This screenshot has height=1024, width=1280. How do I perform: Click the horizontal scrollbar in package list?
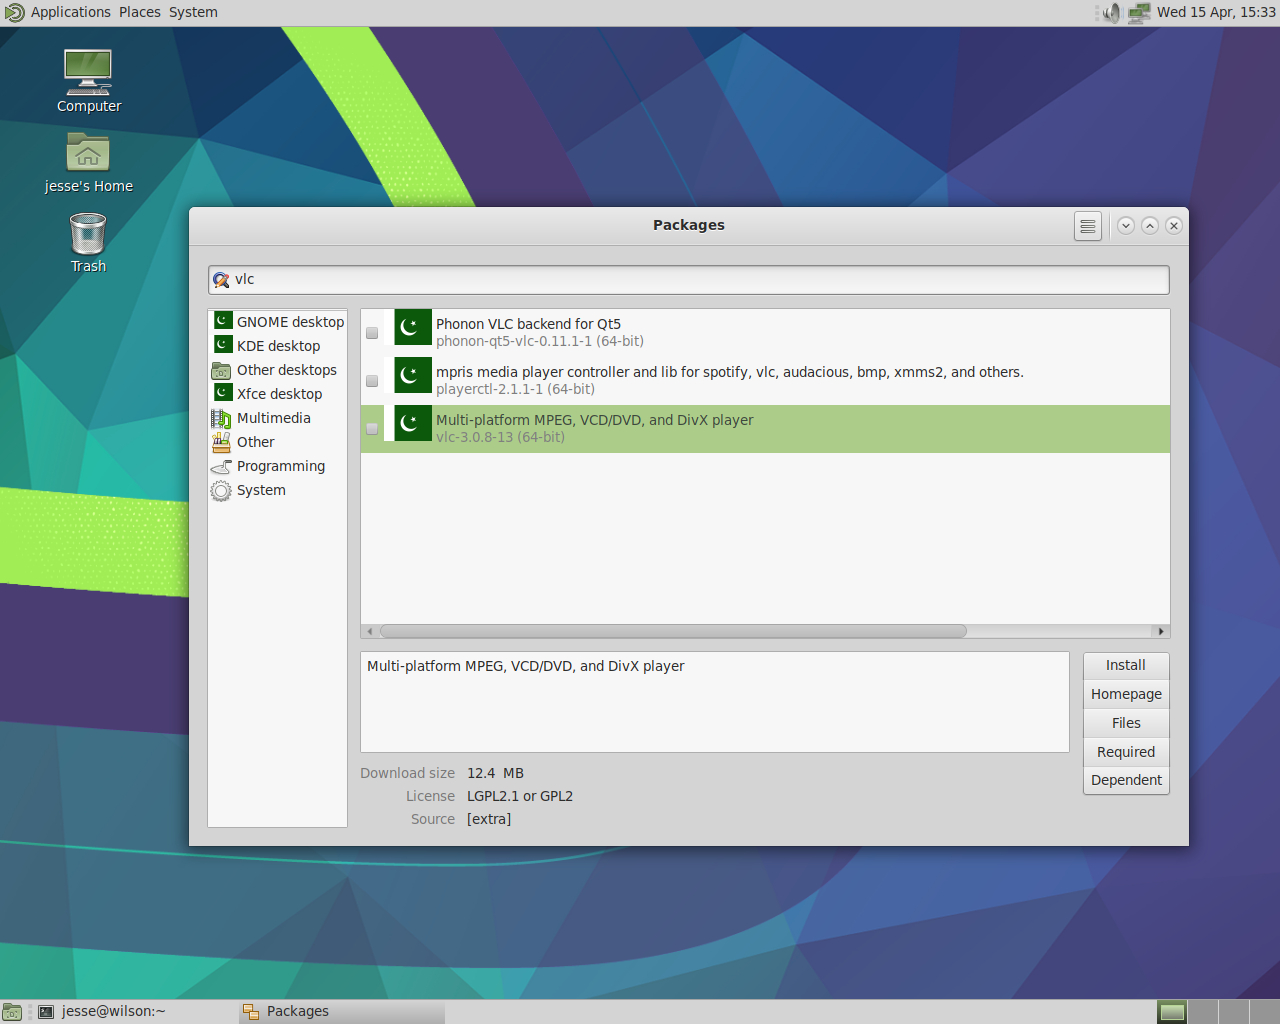(x=673, y=631)
